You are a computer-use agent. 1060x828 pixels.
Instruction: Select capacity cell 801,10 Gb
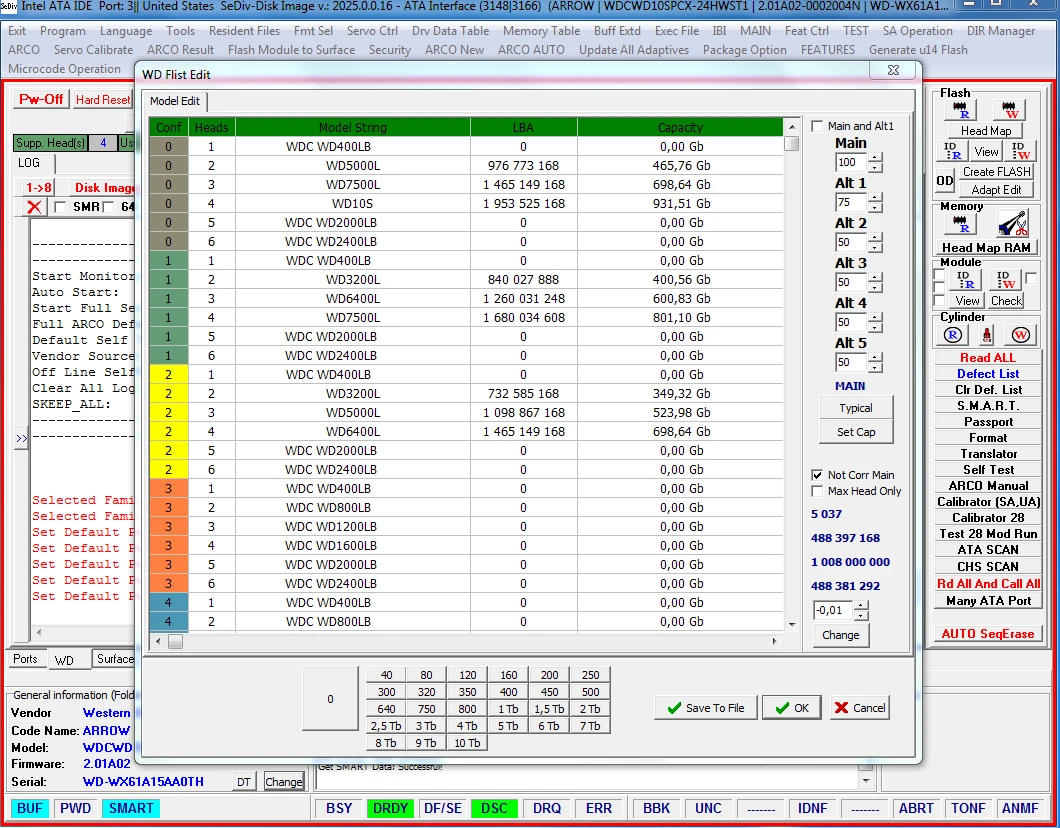point(681,318)
